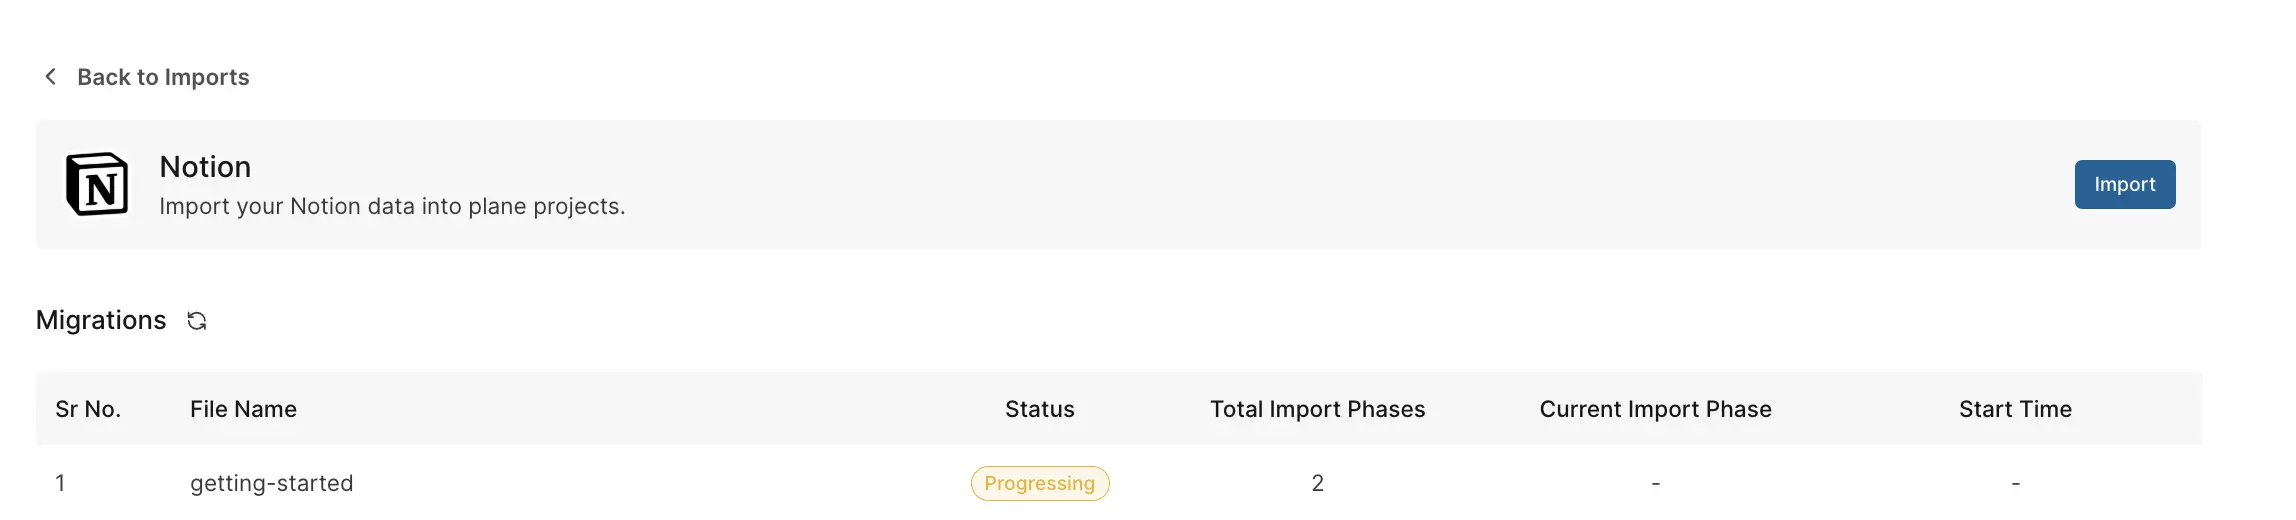
Task: Click the Current Import Phase column header
Action: 1656,409
